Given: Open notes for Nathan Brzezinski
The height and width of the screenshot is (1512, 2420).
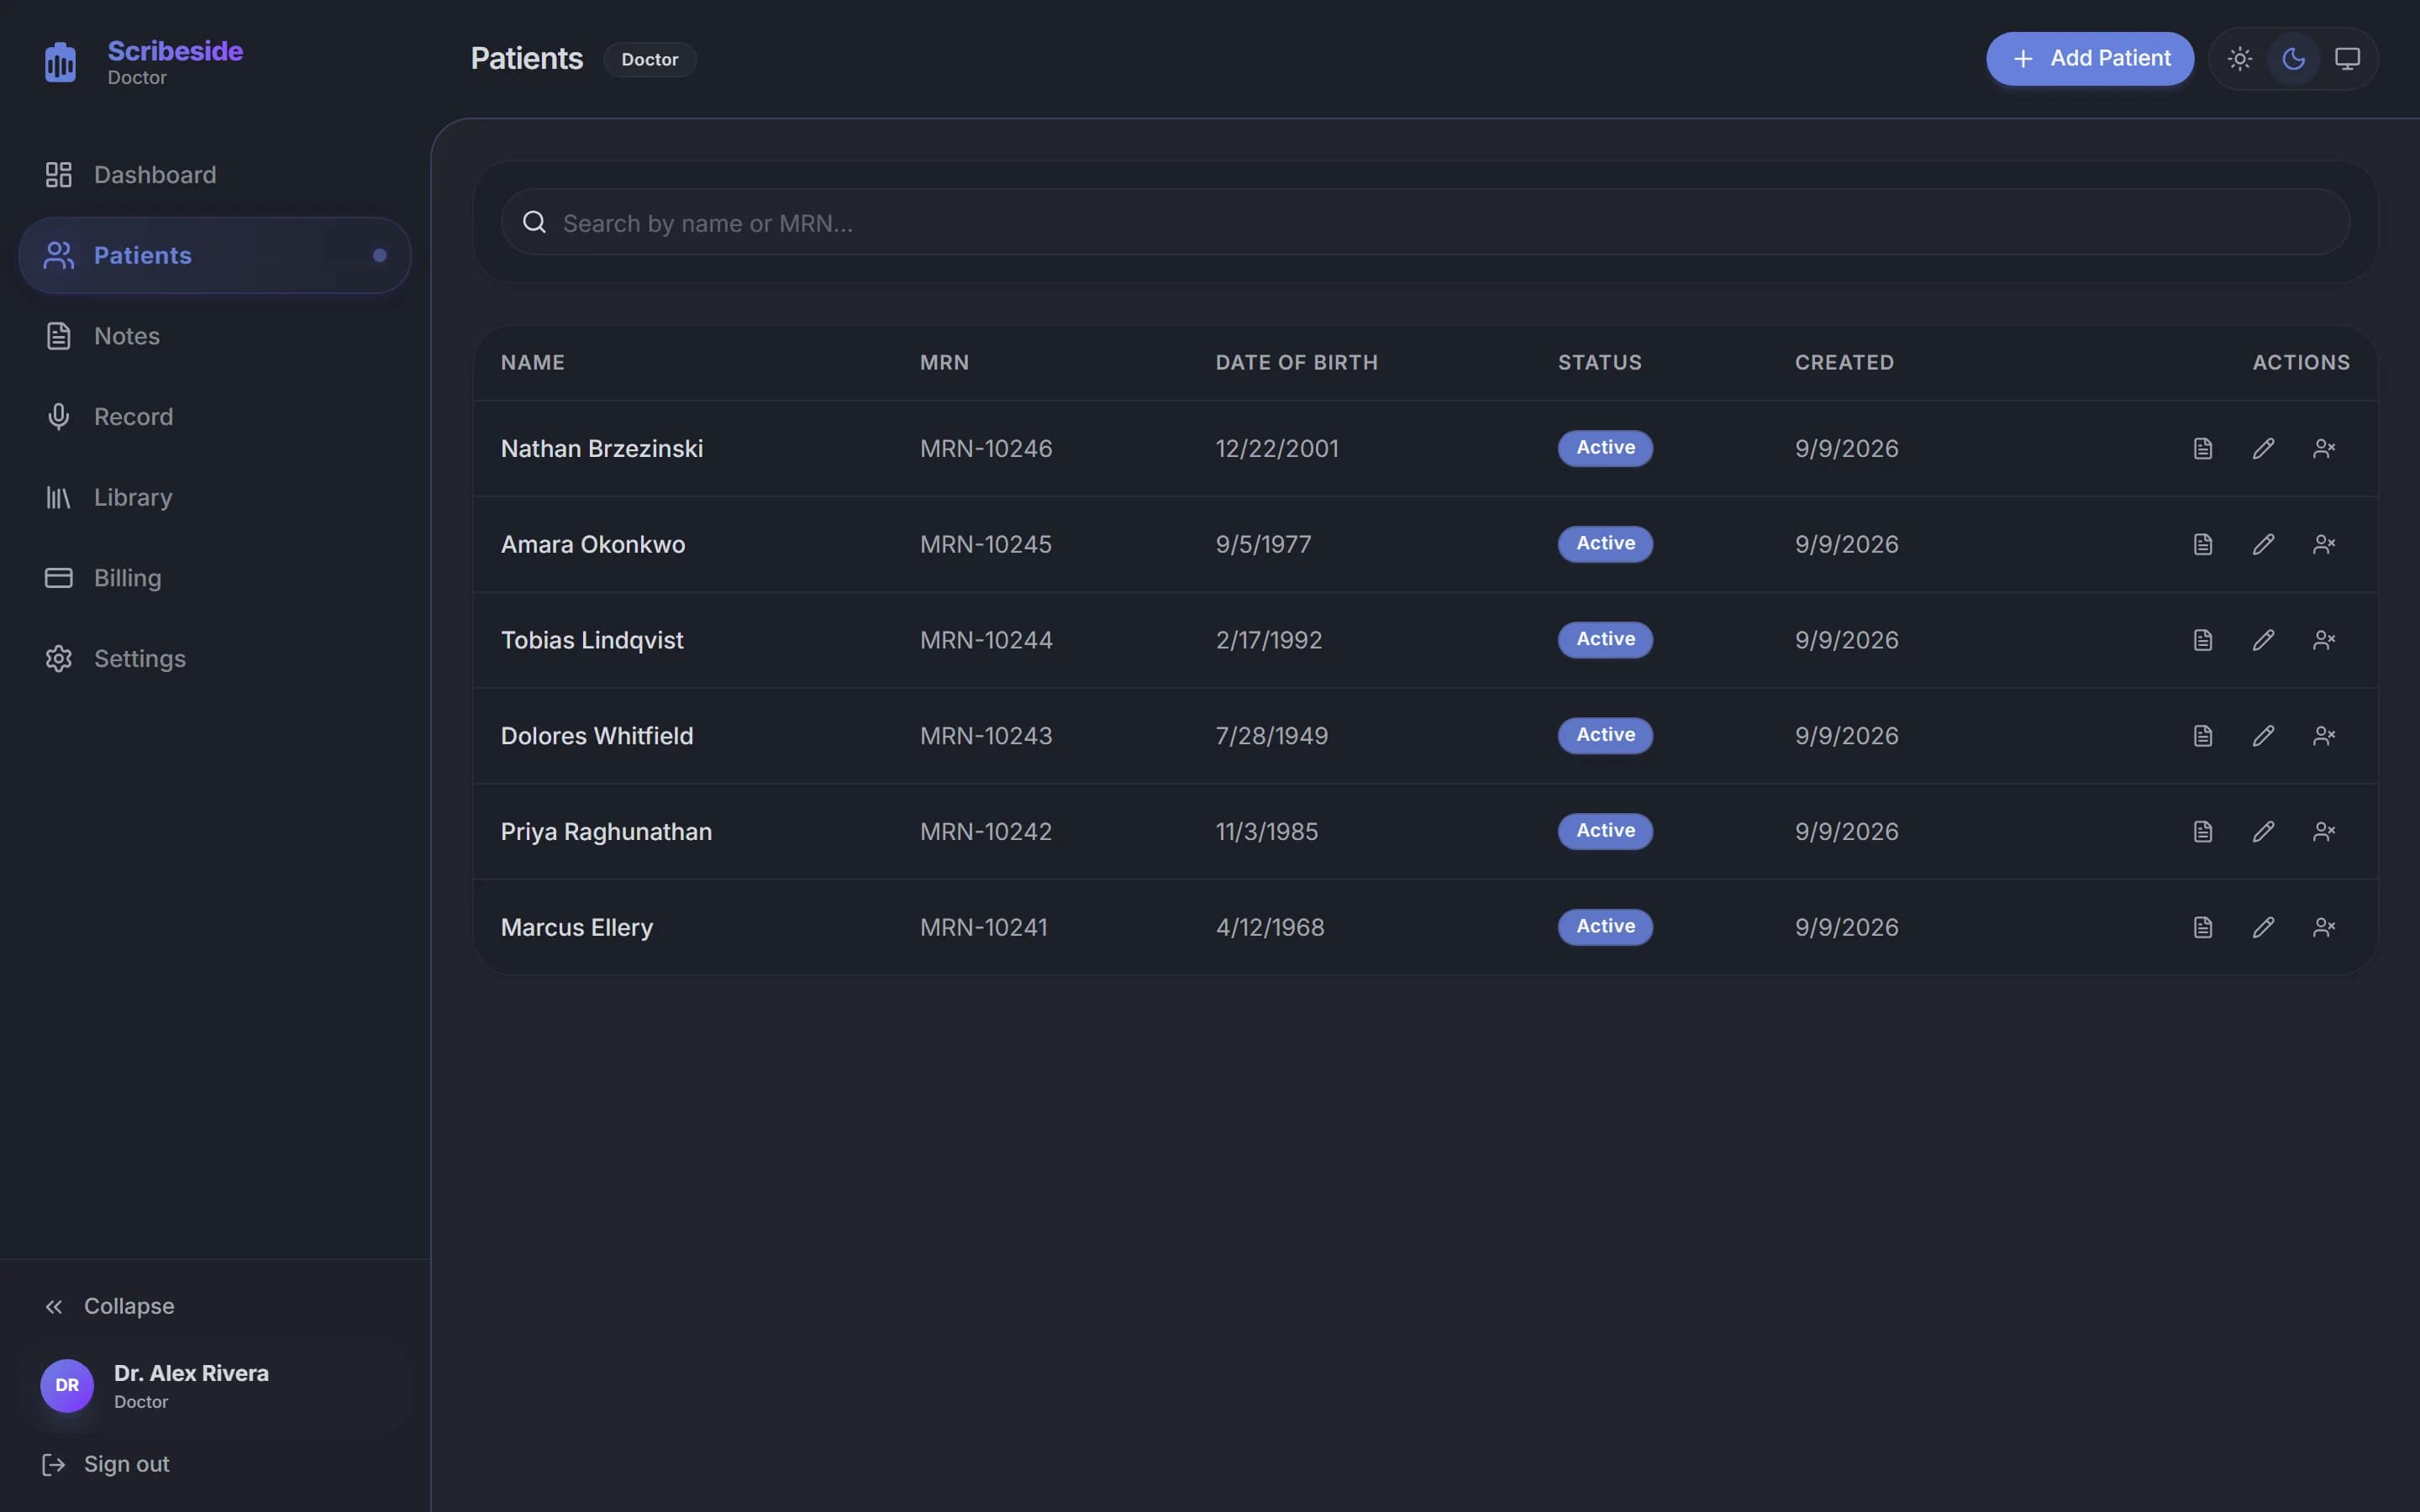Looking at the screenshot, I should point(2203,448).
